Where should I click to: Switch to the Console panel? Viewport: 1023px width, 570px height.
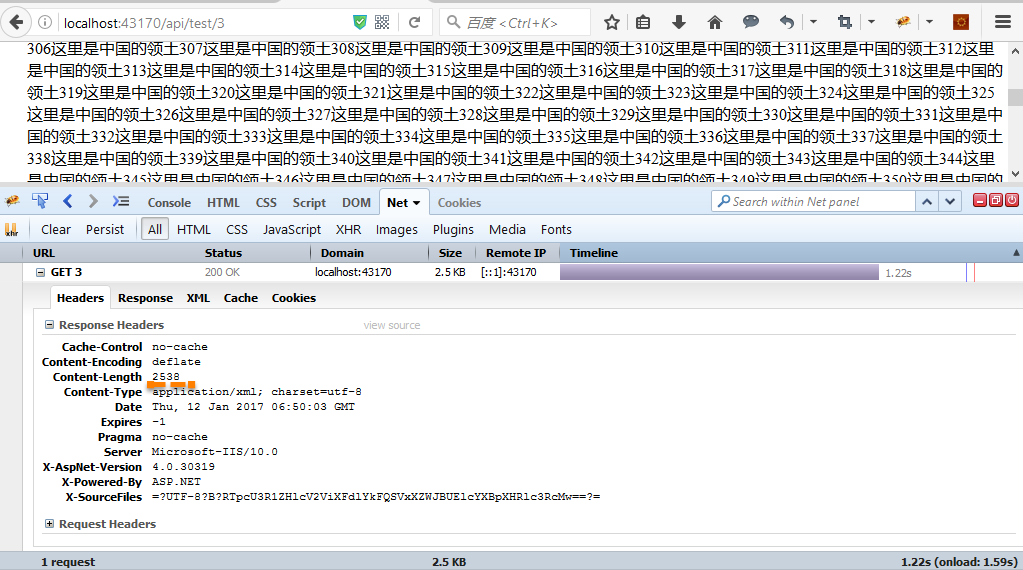[169, 203]
